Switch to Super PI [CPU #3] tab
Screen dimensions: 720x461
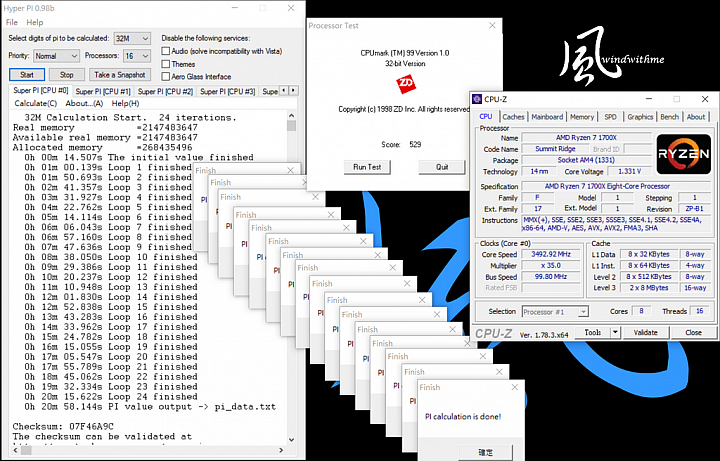click(227, 91)
